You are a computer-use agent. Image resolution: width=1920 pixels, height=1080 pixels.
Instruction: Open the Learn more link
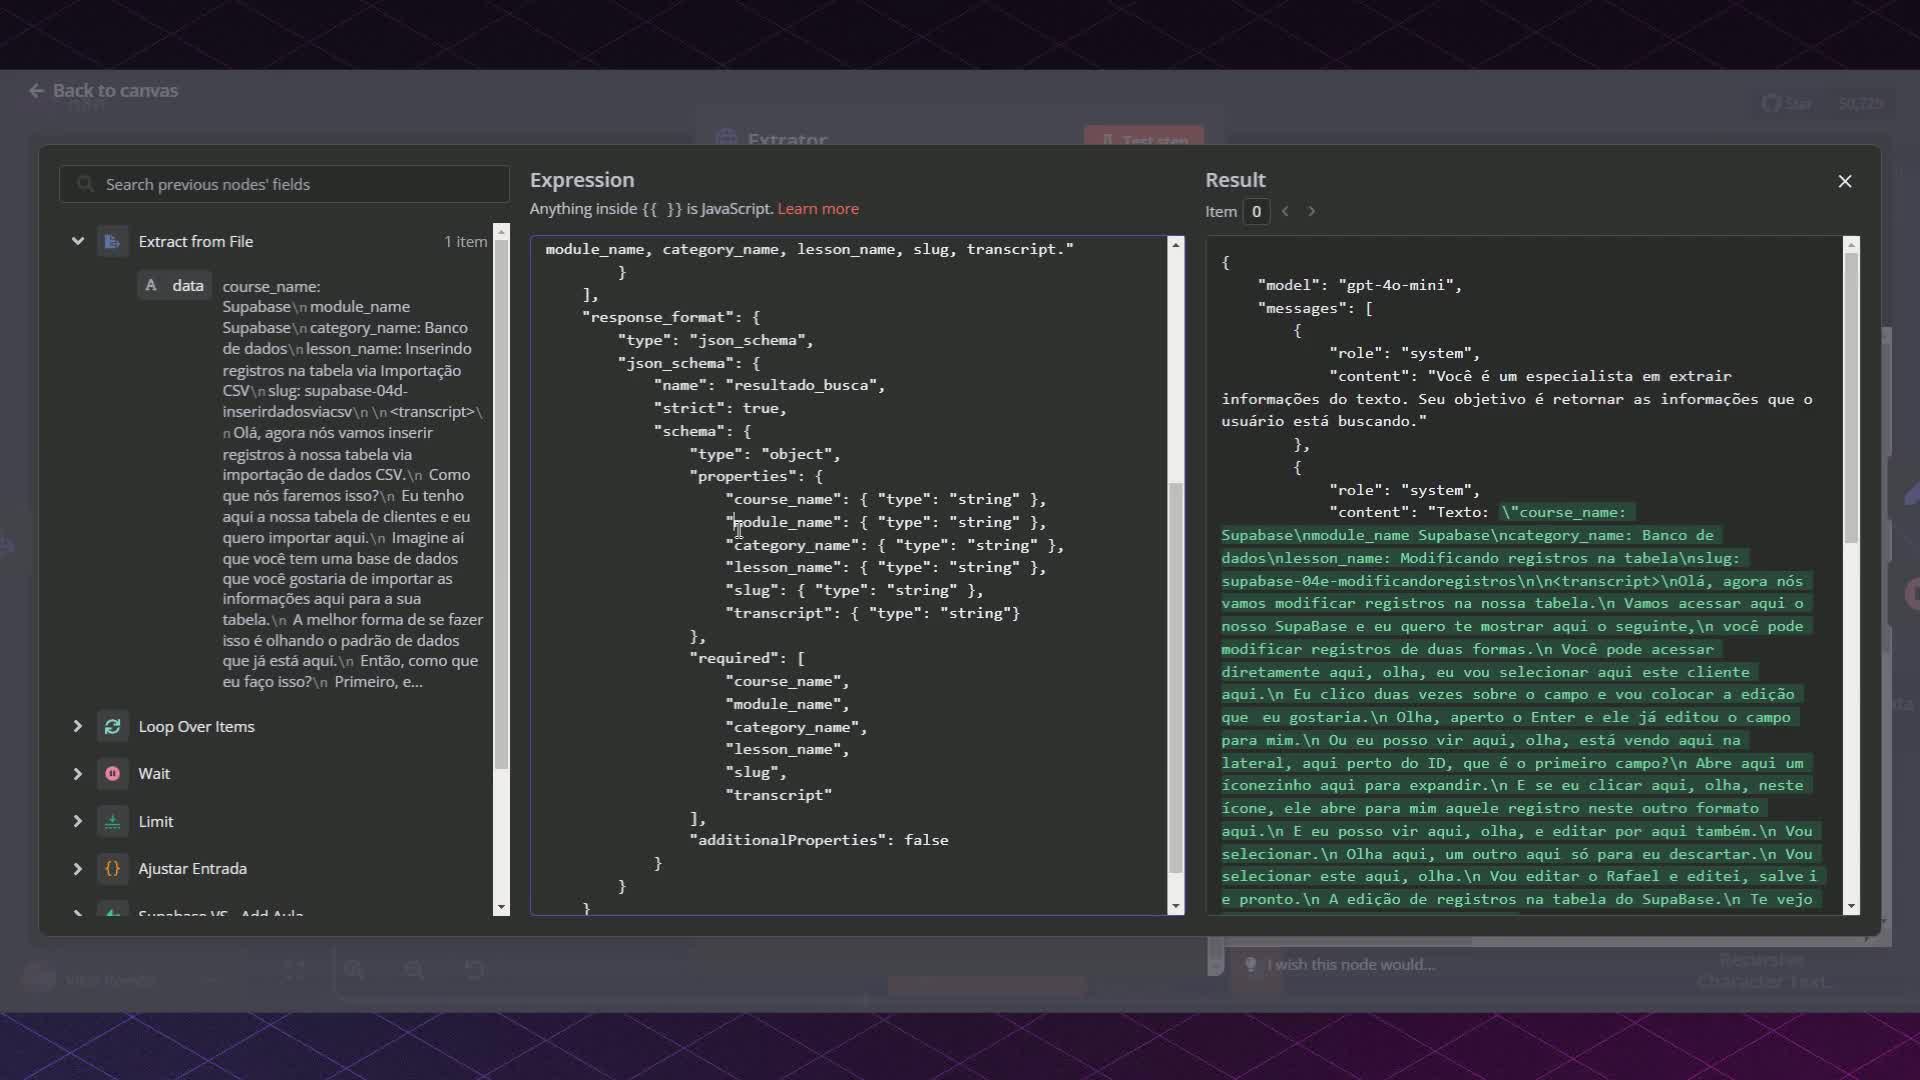point(818,209)
